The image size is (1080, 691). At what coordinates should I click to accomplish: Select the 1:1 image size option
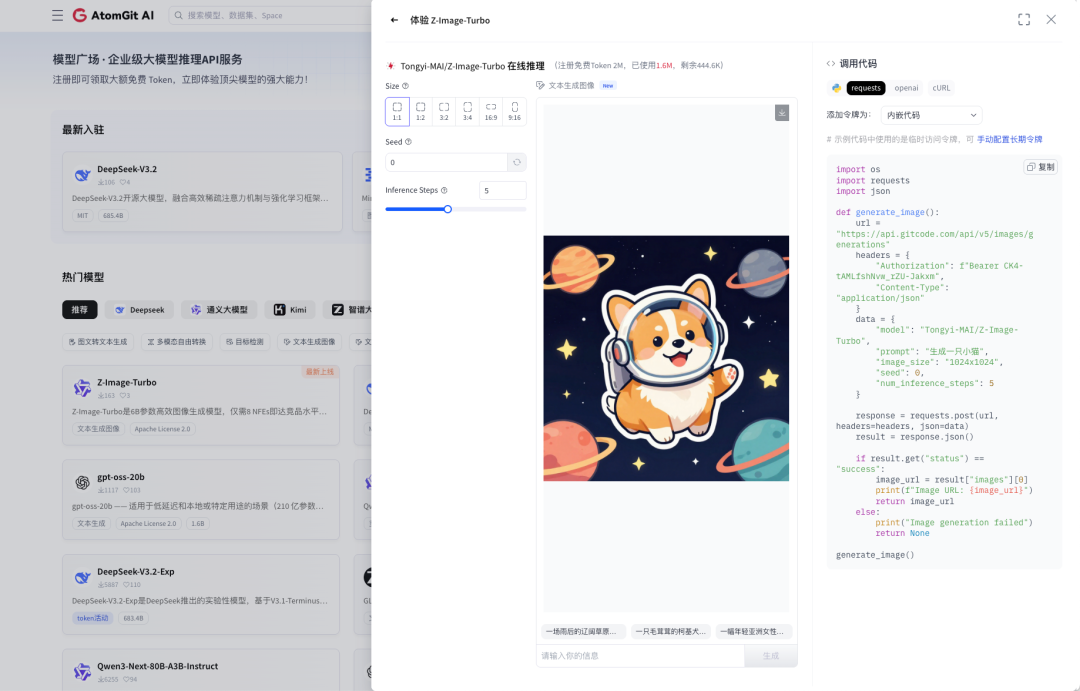(397, 111)
